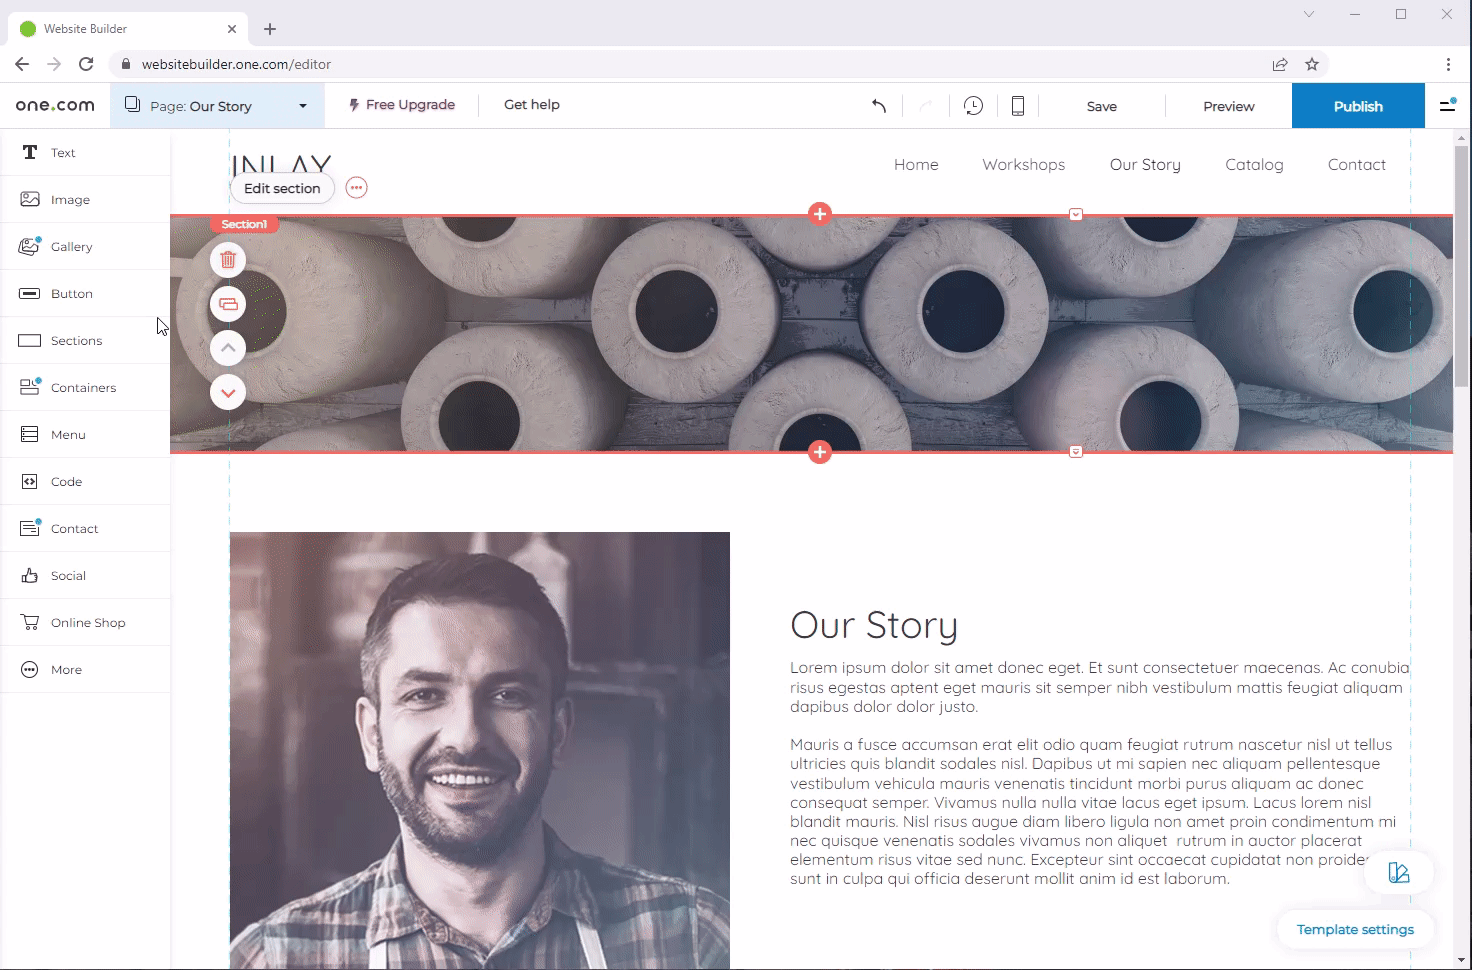Select the portrait photo of the man
The width and height of the screenshot is (1472, 970).
point(479,750)
